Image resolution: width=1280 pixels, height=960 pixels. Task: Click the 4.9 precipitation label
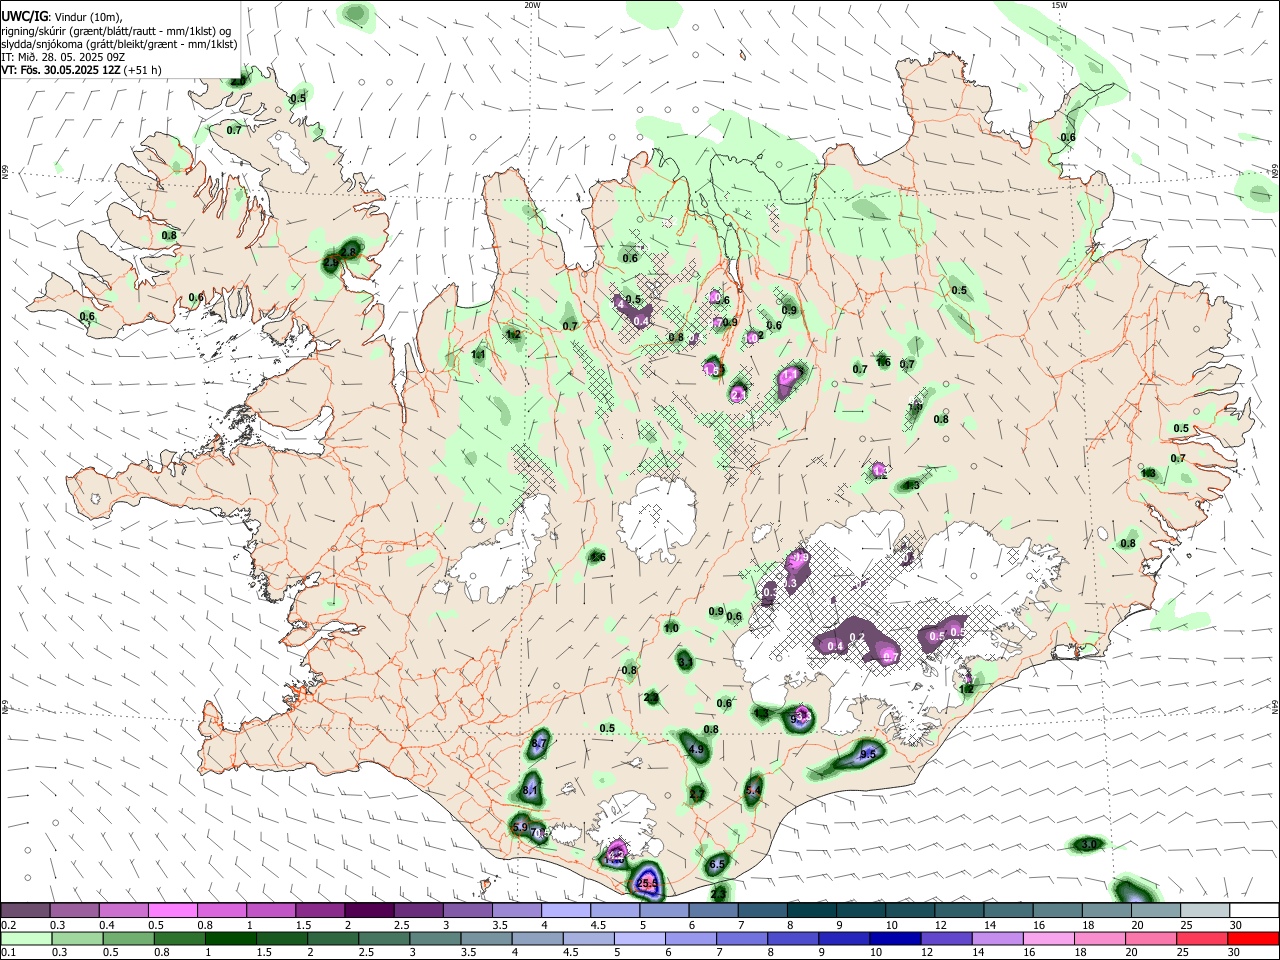(697, 749)
